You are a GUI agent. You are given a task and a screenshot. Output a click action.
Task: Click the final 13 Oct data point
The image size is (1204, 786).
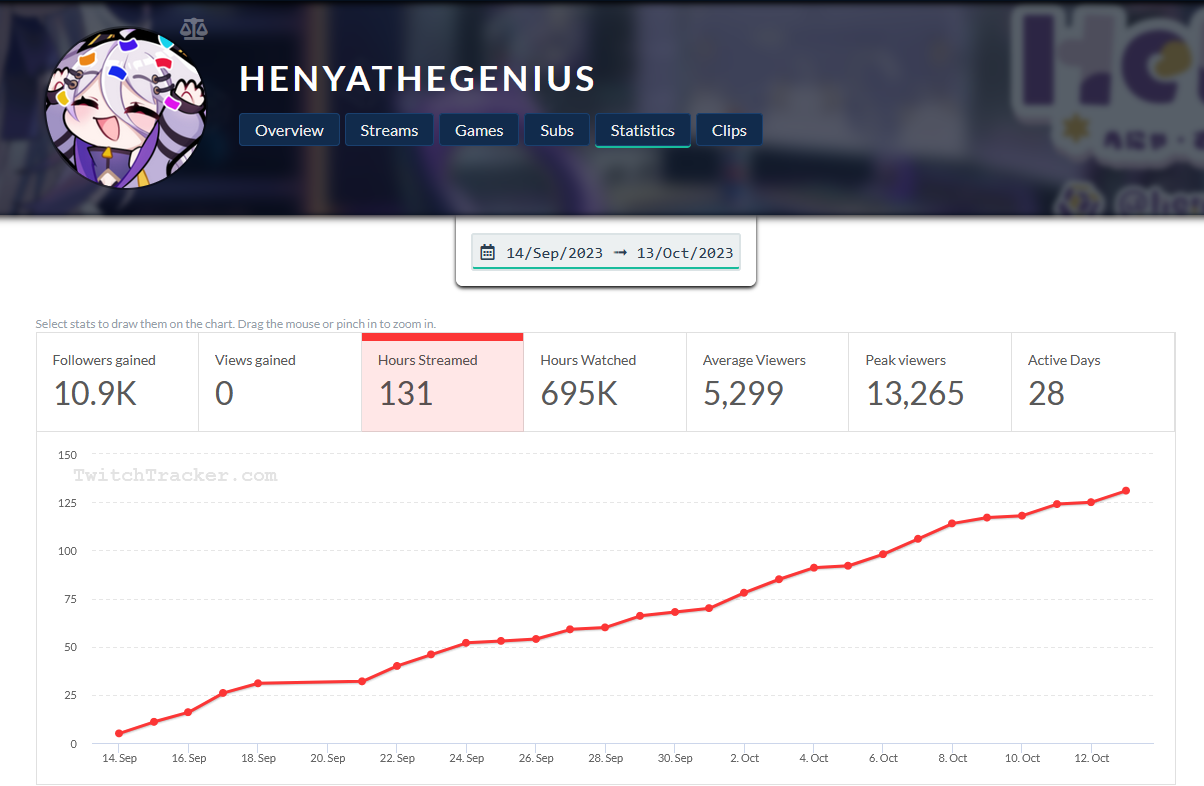pos(1126,490)
